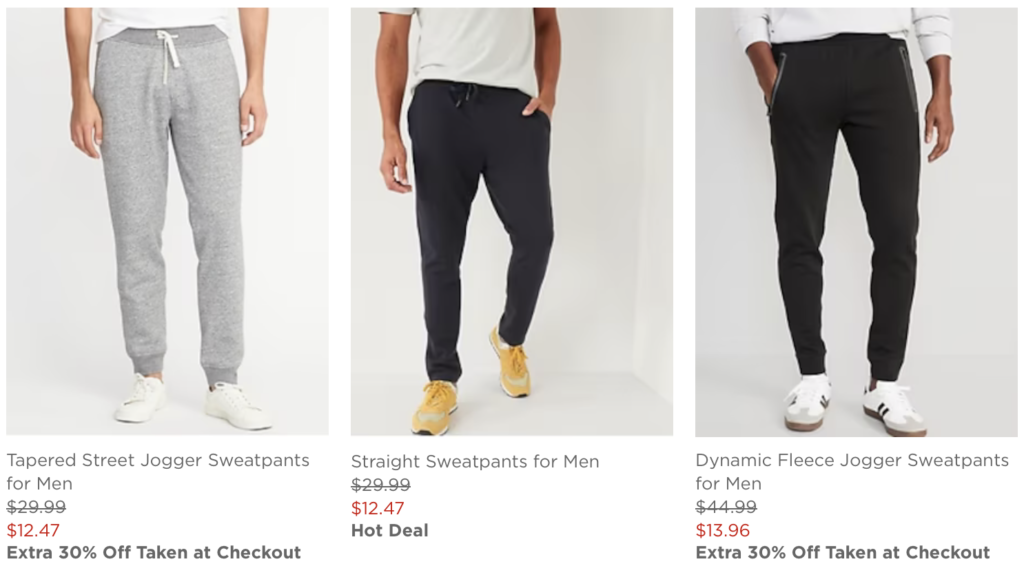Click the yellow sneakers in the Straight Sweatpants photo

click(436, 405)
